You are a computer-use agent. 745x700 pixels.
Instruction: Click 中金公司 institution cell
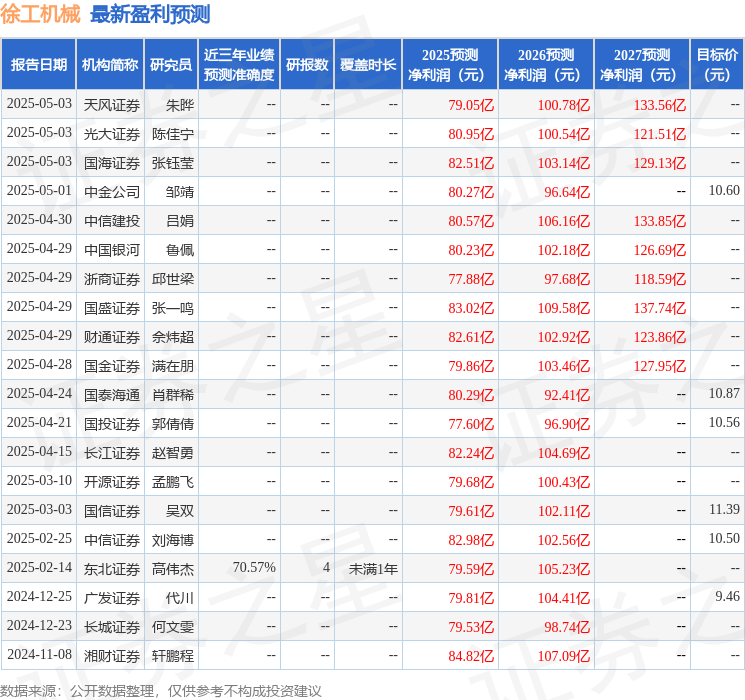click(x=112, y=192)
